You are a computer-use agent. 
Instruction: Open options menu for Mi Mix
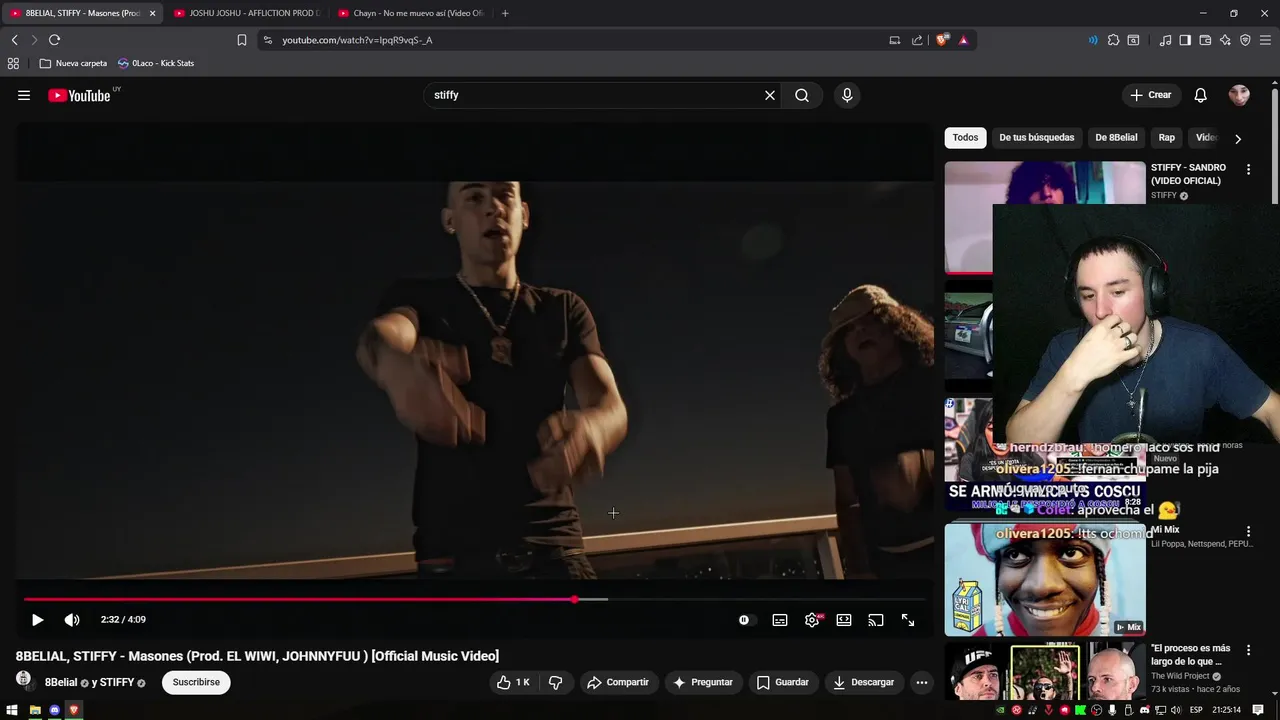(1248, 532)
